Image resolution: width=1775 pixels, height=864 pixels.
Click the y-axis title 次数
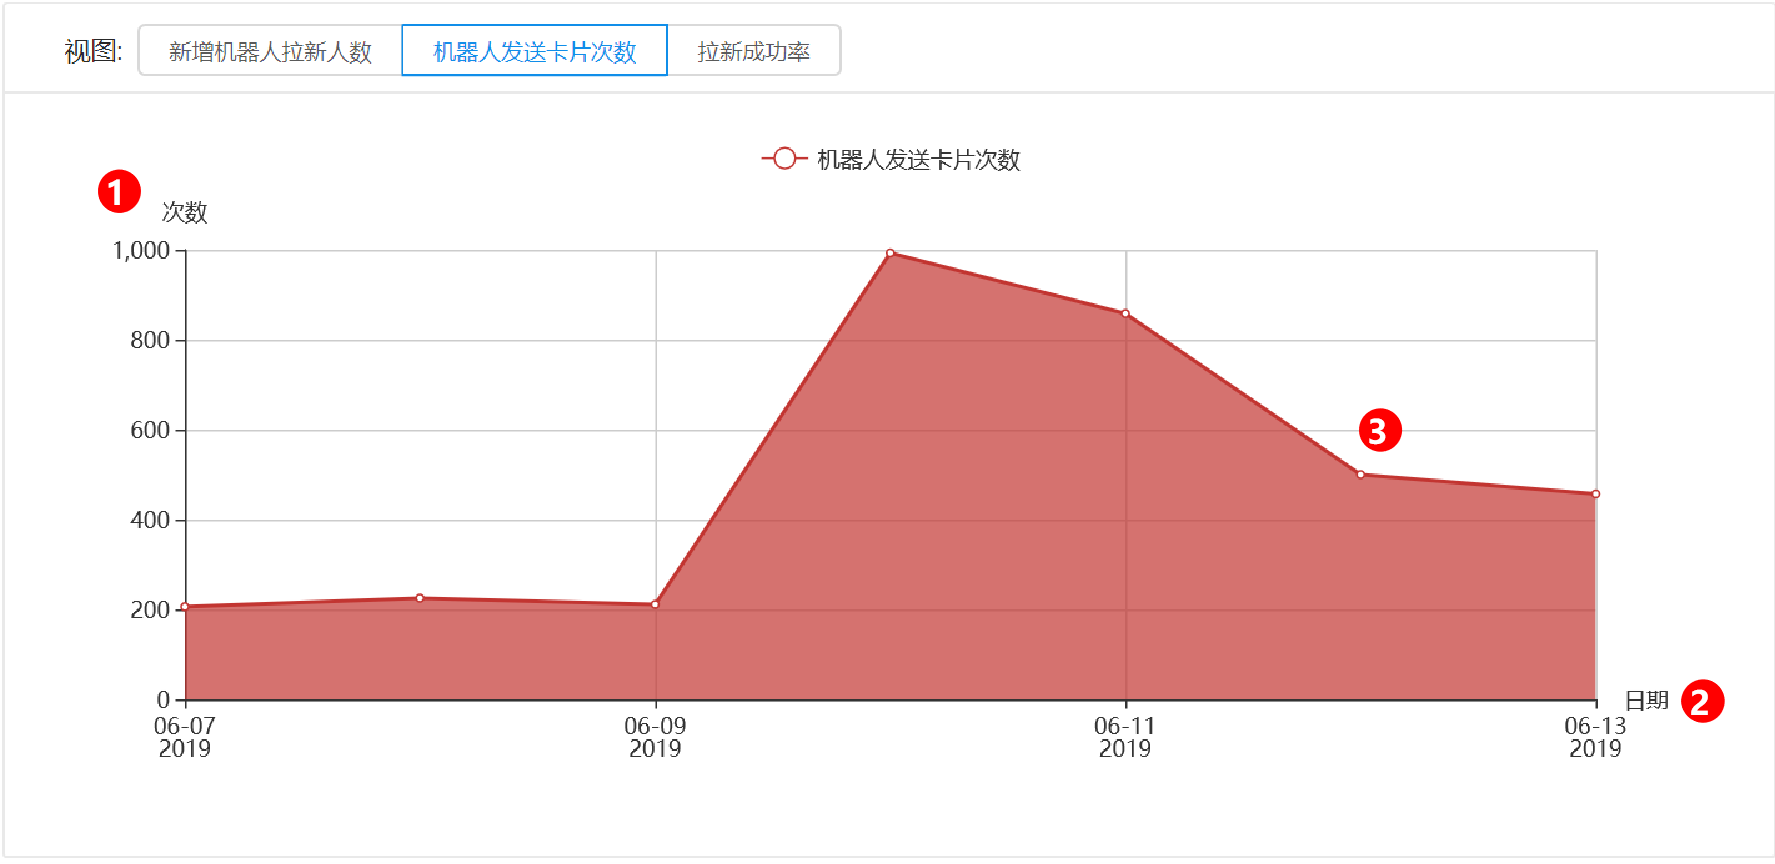[185, 212]
